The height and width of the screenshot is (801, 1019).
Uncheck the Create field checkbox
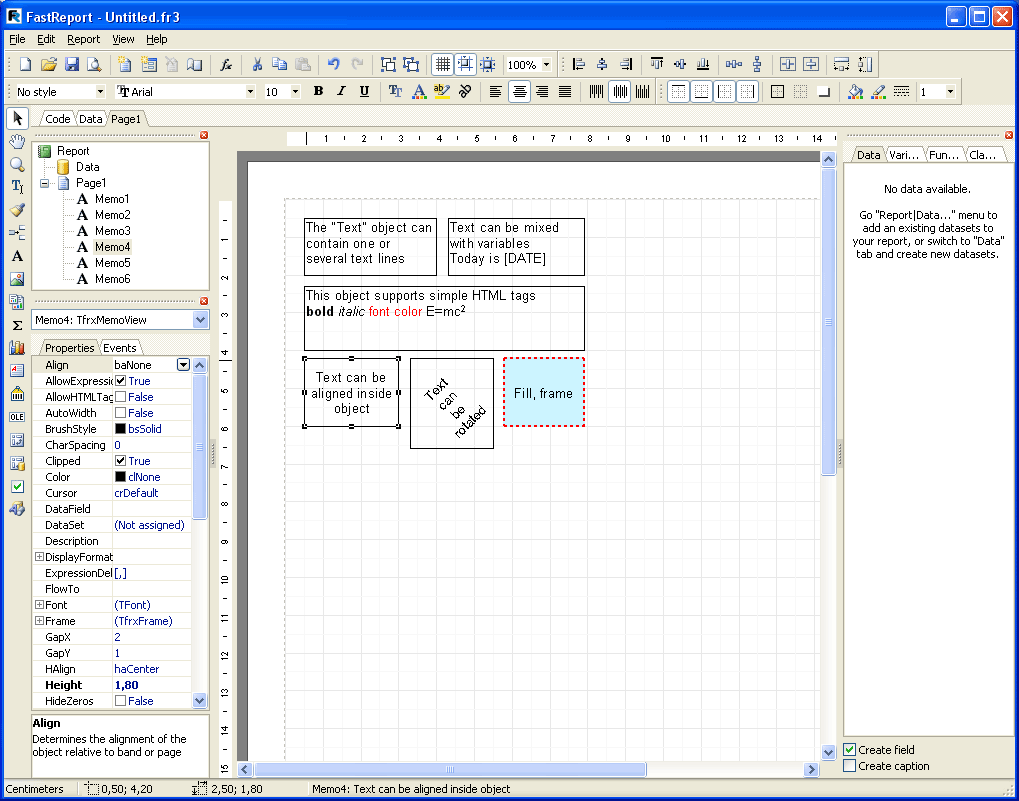tap(849, 750)
